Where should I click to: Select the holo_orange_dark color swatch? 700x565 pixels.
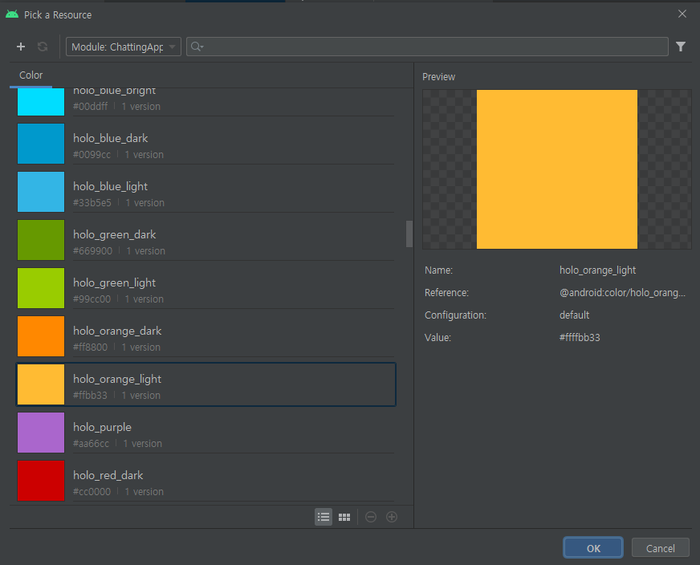coord(41,336)
